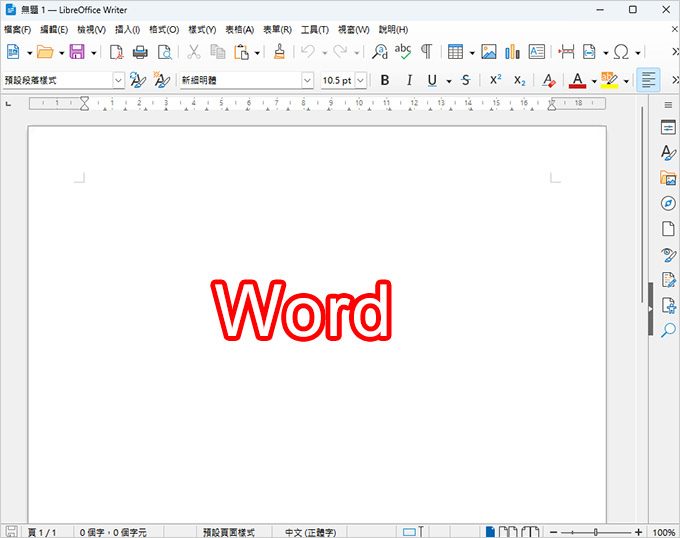Open the font size dropdown arrow
The width and height of the screenshot is (680, 538).
point(360,80)
